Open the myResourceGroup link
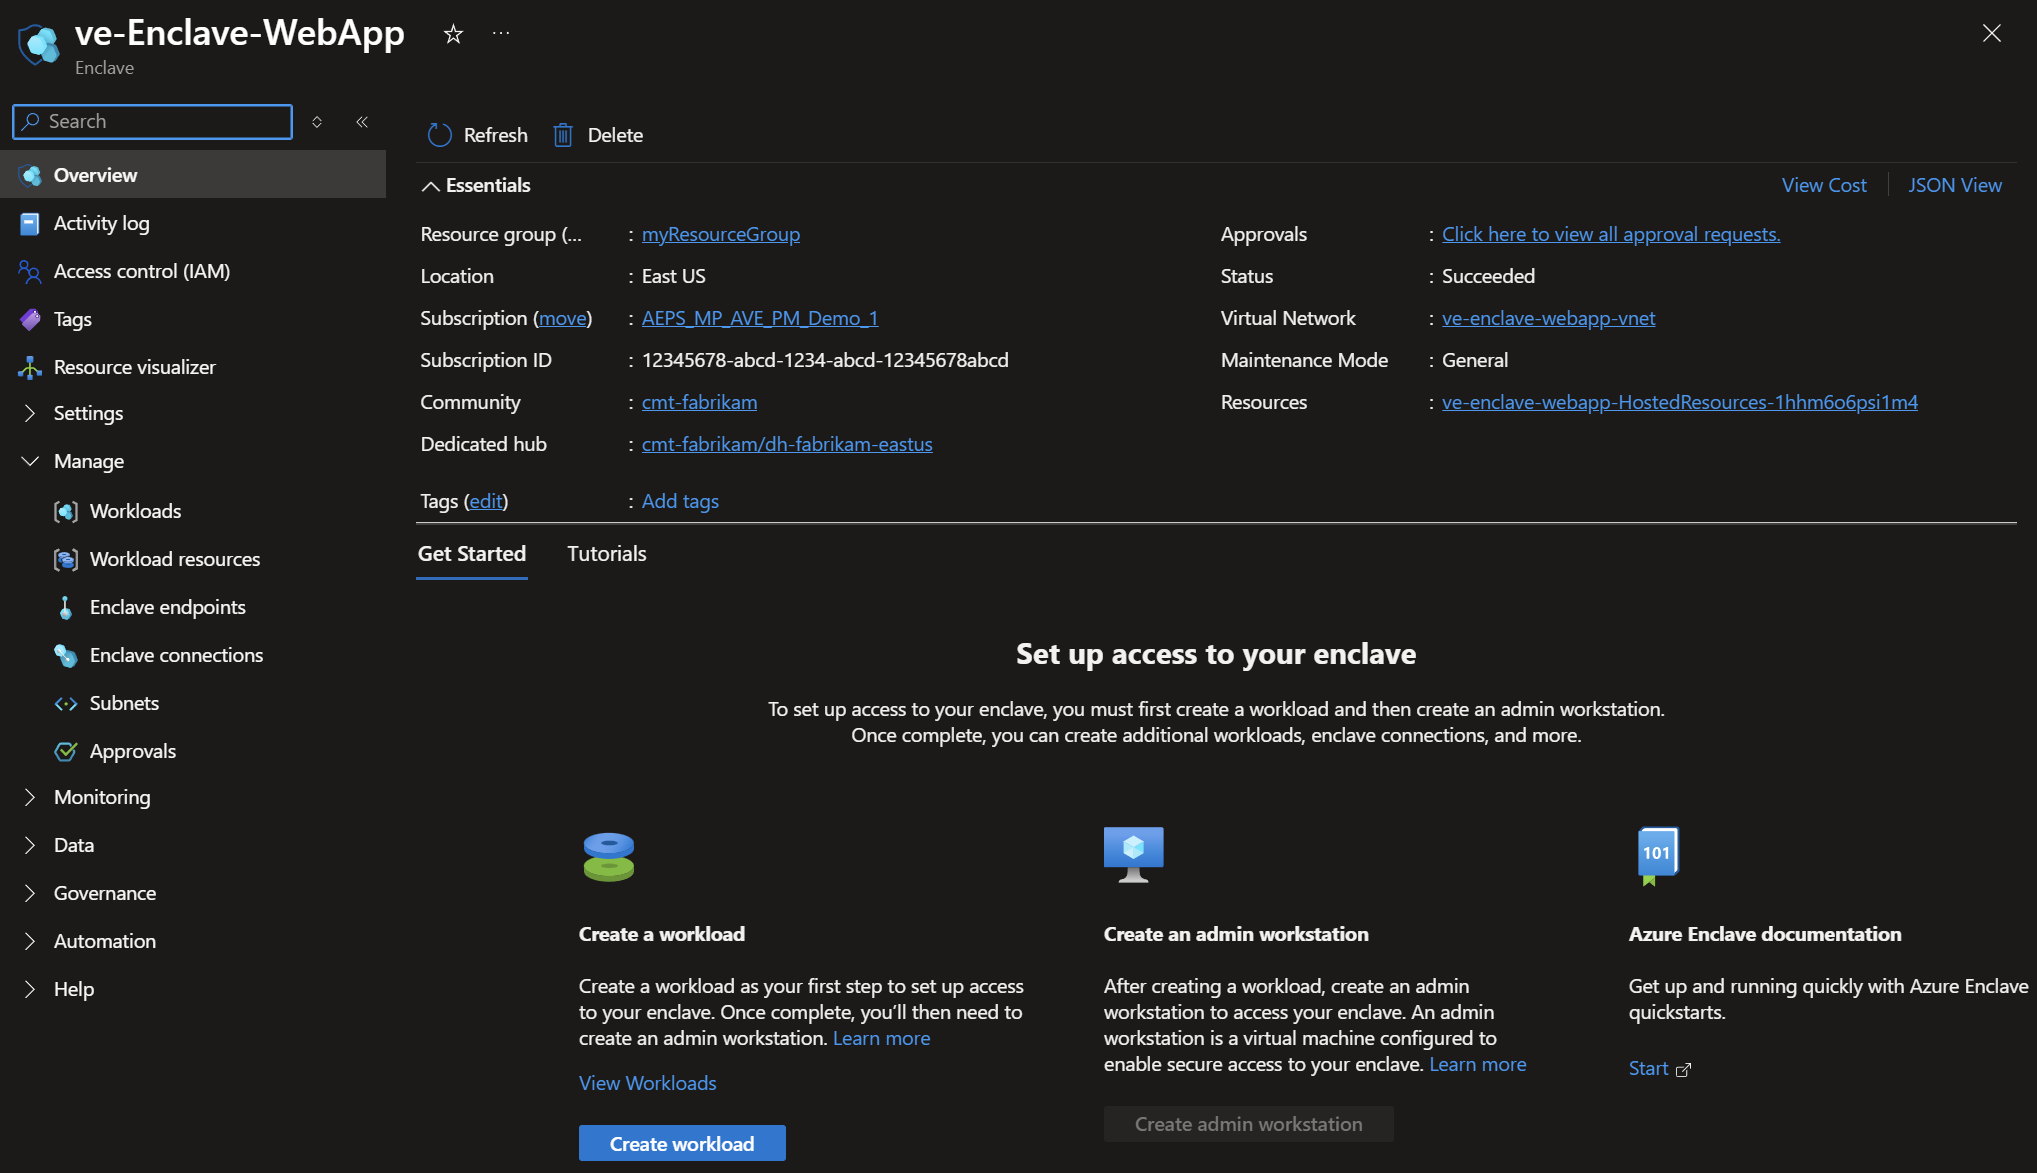The height and width of the screenshot is (1173, 2037). 721,234
